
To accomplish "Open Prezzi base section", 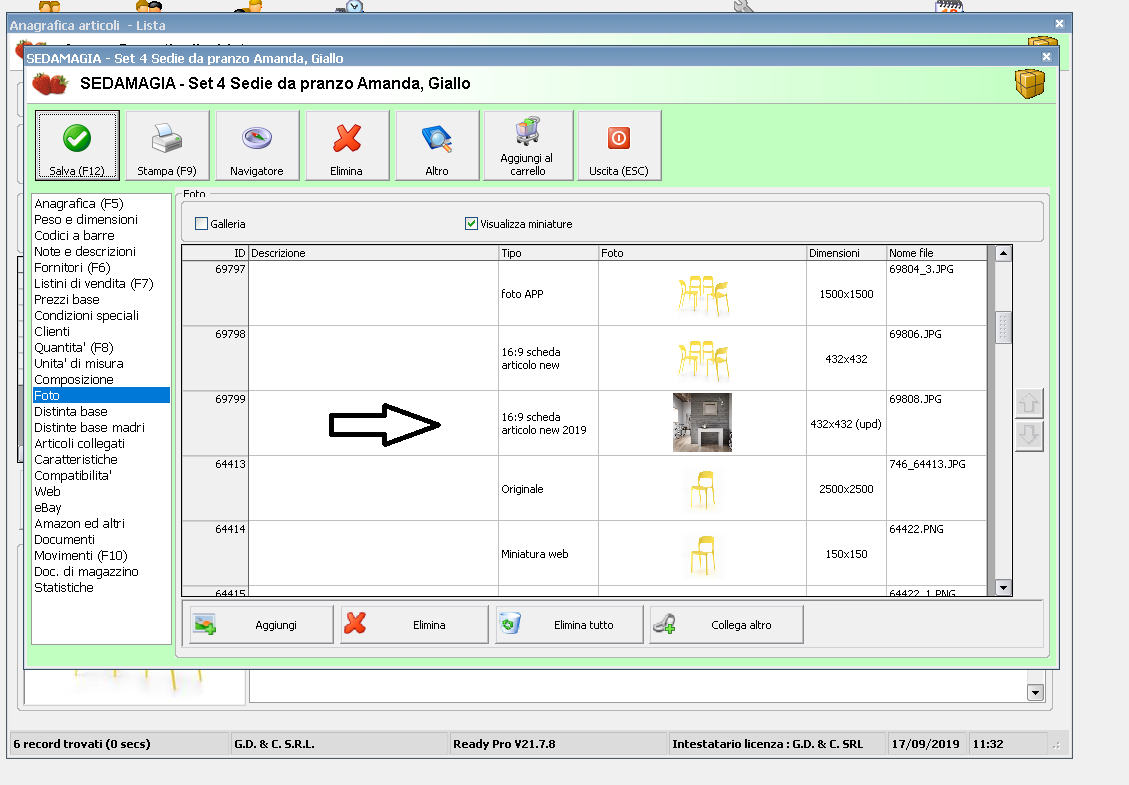I will point(67,300).
